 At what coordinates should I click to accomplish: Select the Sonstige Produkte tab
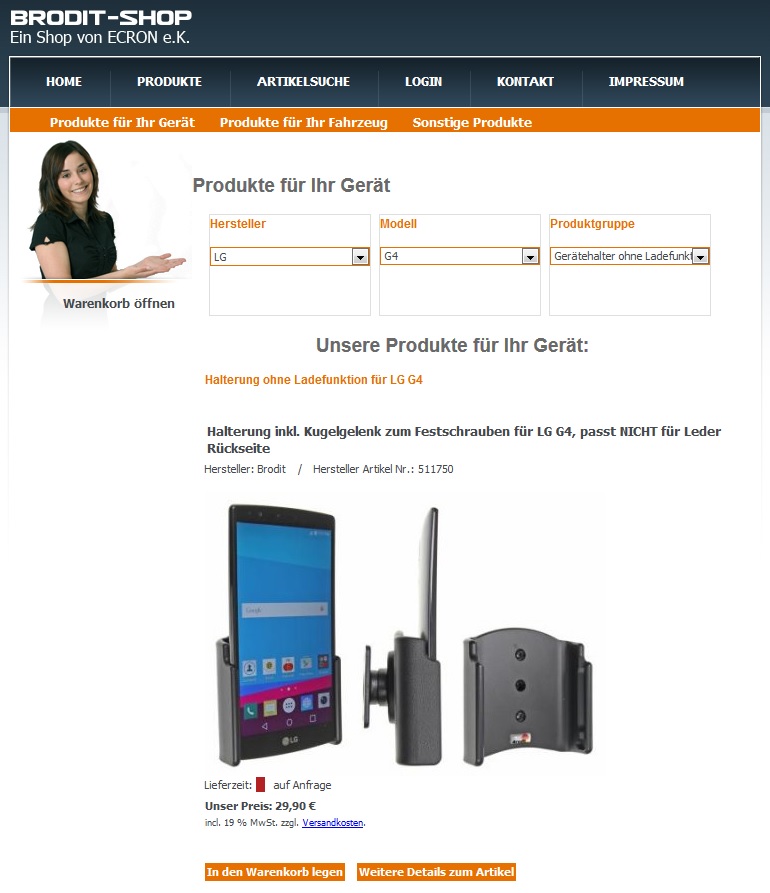click(472, 122)
